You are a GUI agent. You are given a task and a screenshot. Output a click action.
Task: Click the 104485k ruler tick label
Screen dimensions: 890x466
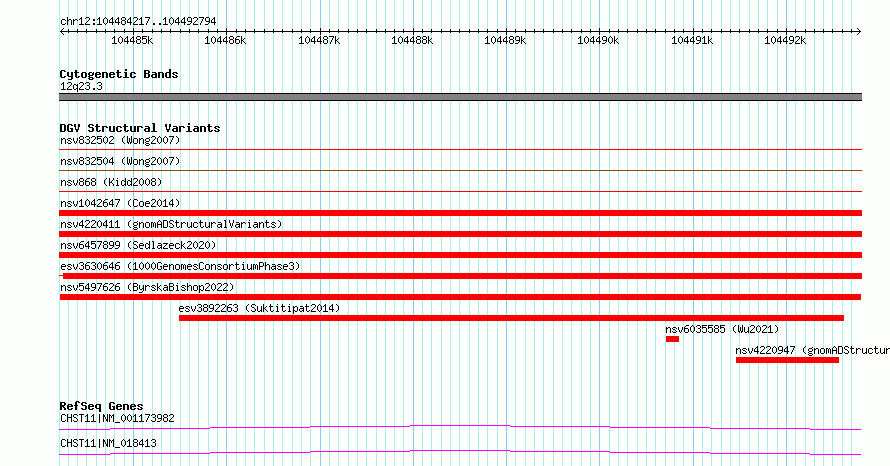click(132, 40)
